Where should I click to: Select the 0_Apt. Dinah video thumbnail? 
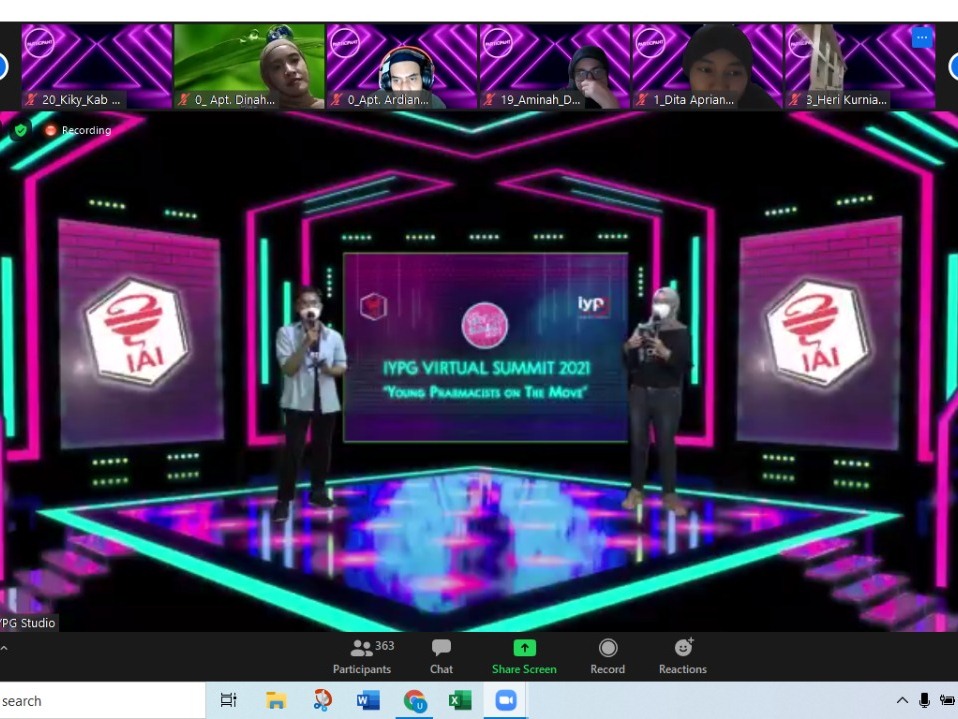tap(249, 66)
